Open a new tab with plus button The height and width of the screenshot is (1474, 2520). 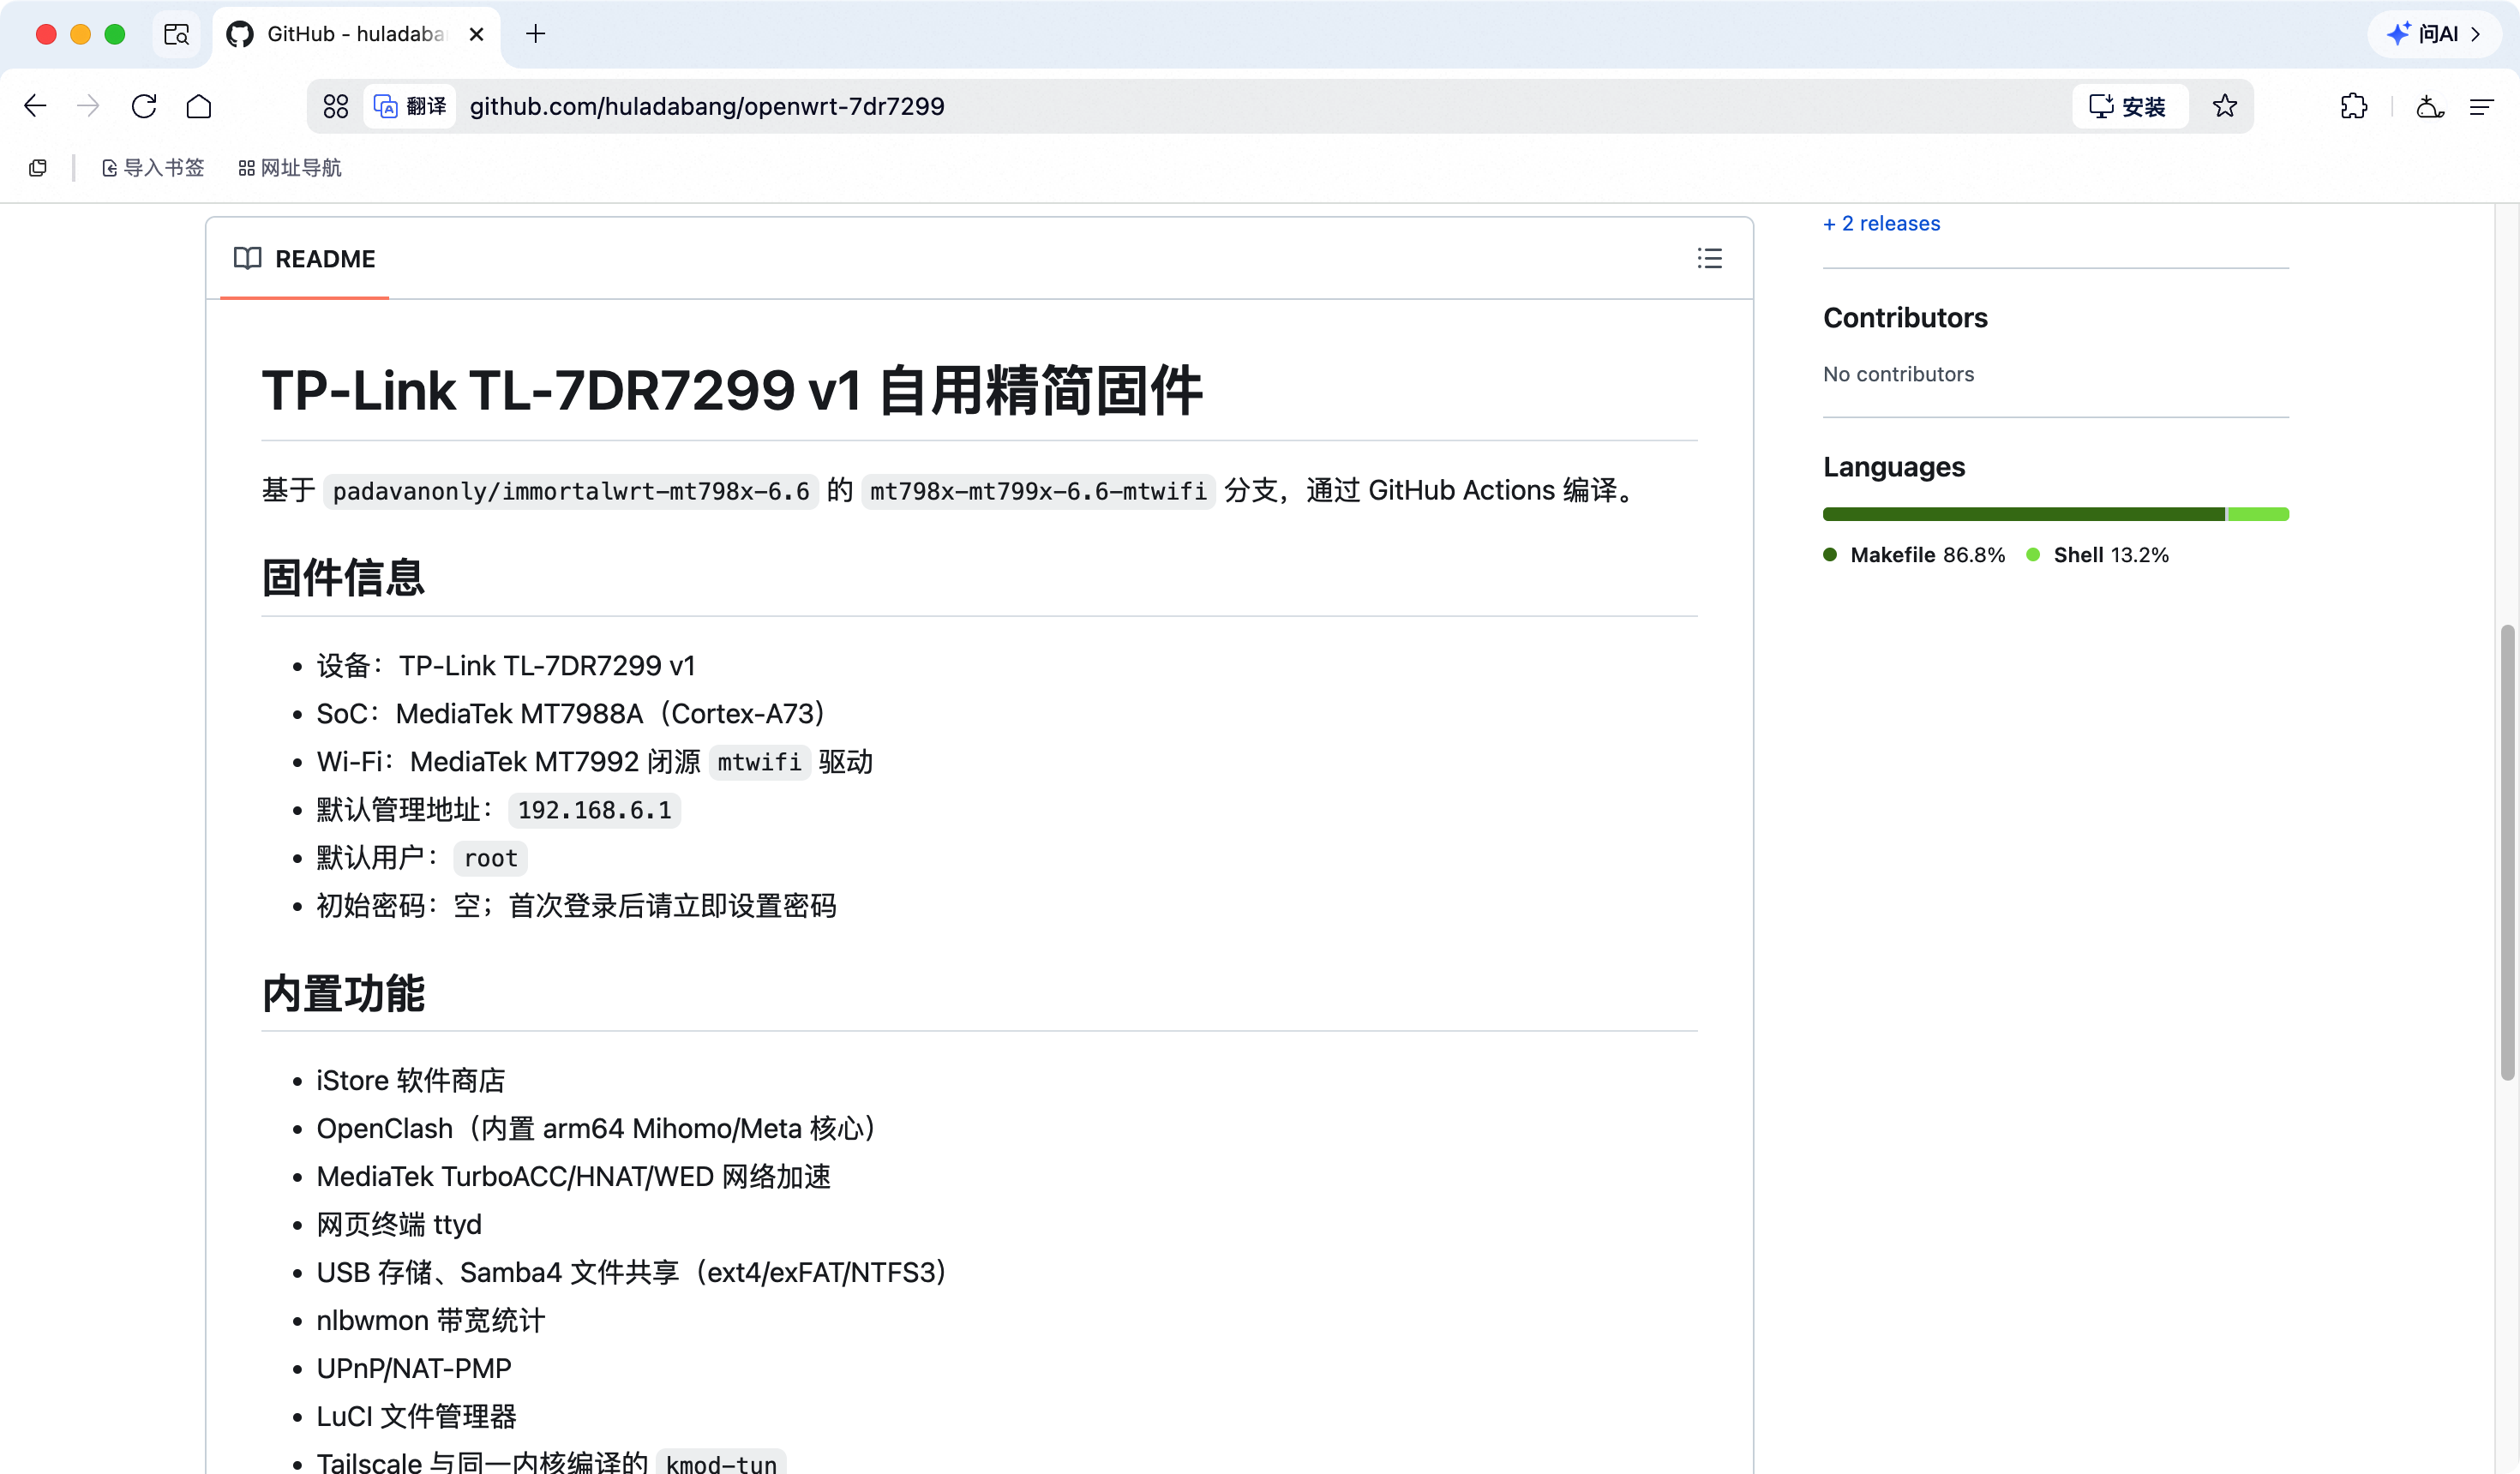(x=536, y=34)
